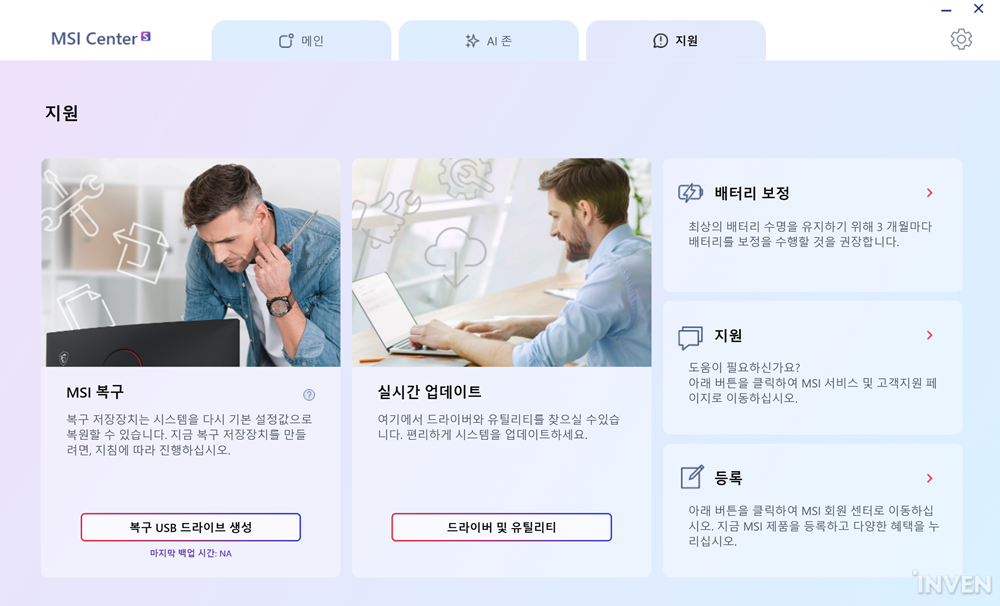Expand the 지원 card chevron arrow
The height and width of the screenshot is (606, 1000).
click(929, 335)
